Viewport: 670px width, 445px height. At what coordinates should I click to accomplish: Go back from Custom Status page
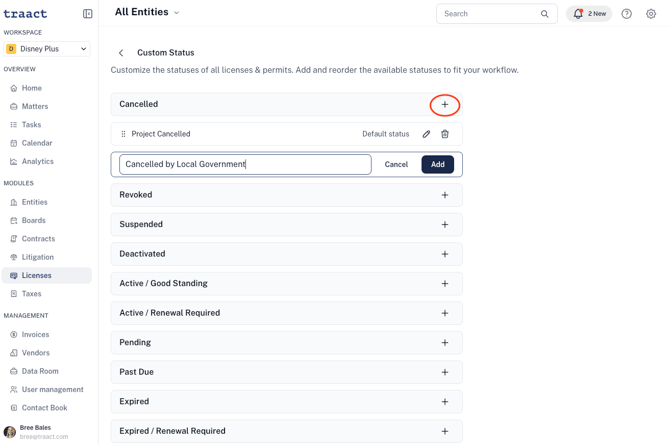click(x=121, y=53)
